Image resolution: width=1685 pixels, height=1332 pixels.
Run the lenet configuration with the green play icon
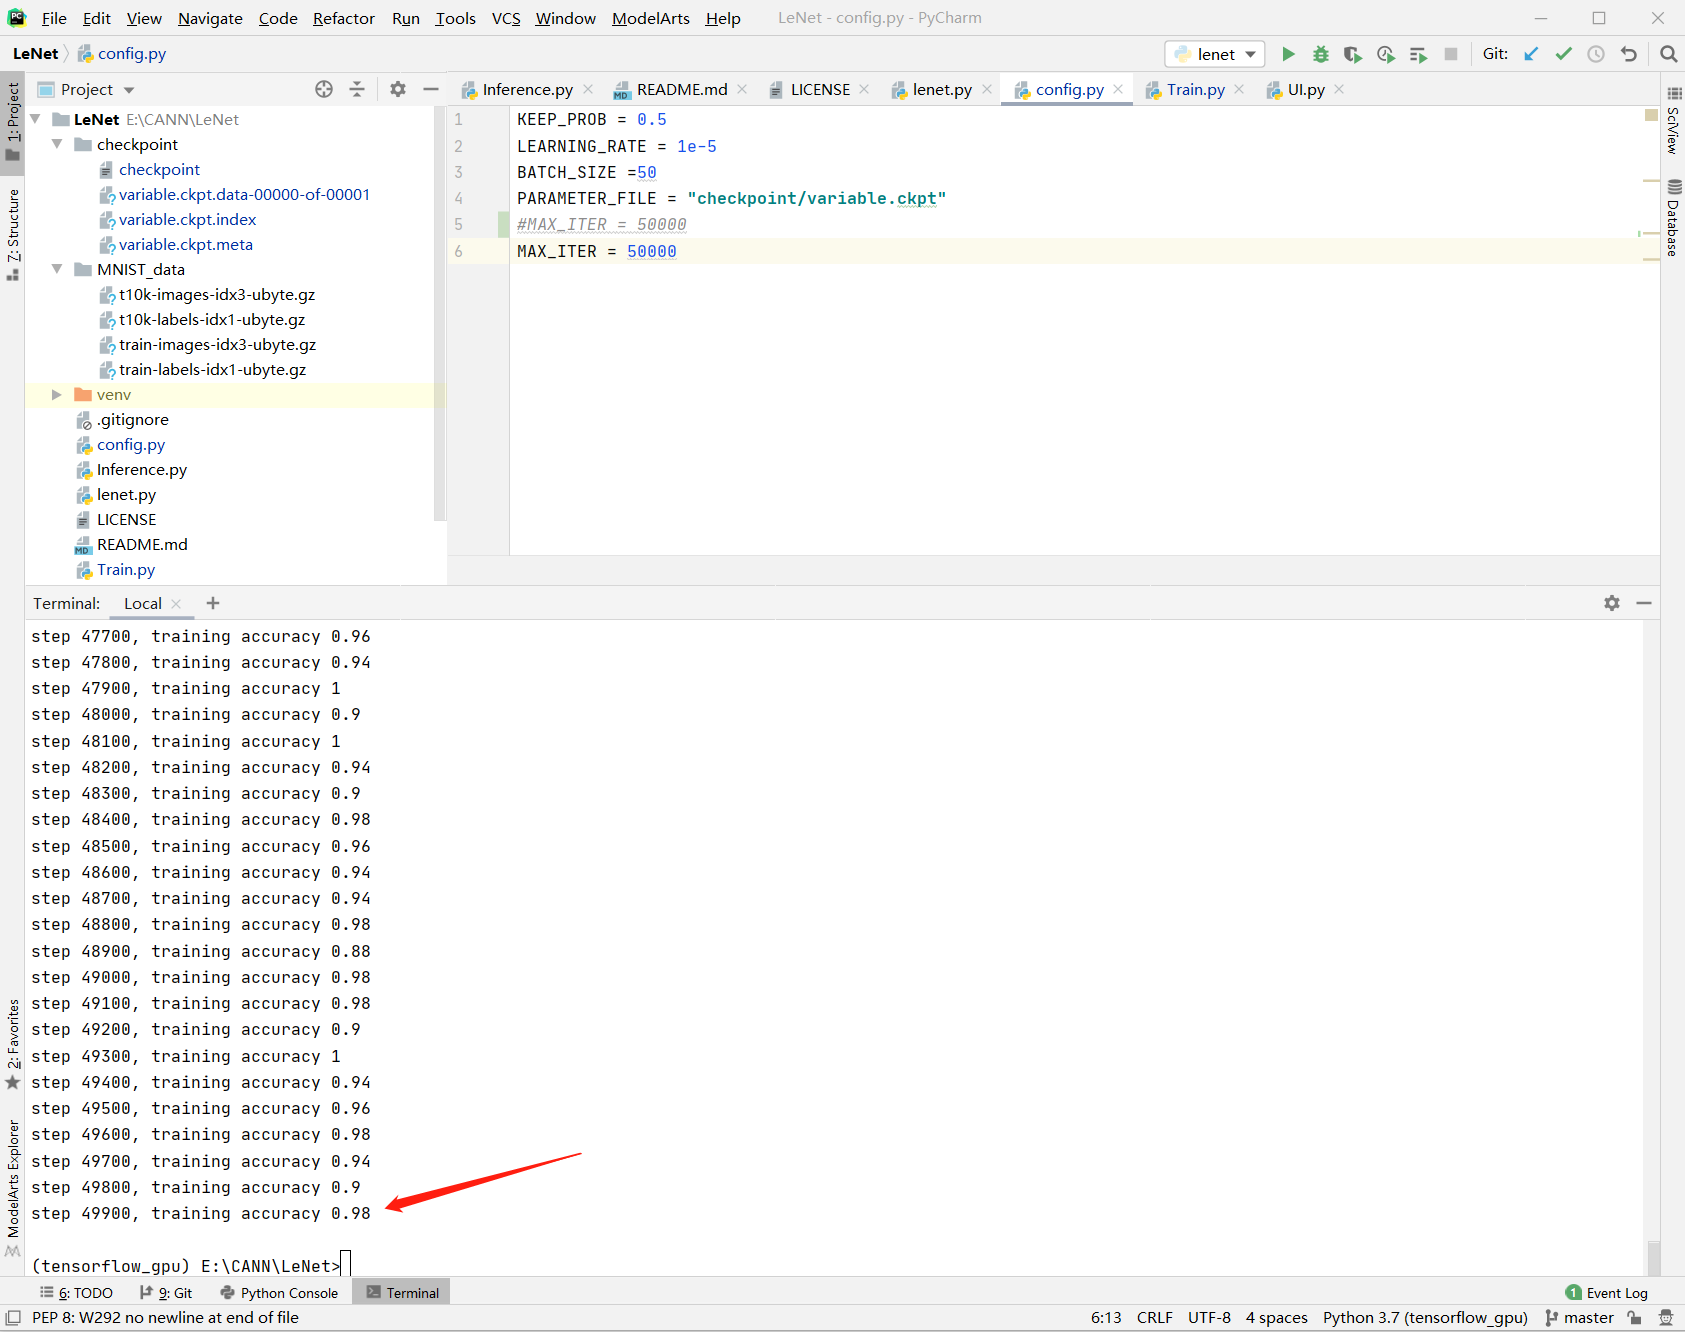(1288, 54)
